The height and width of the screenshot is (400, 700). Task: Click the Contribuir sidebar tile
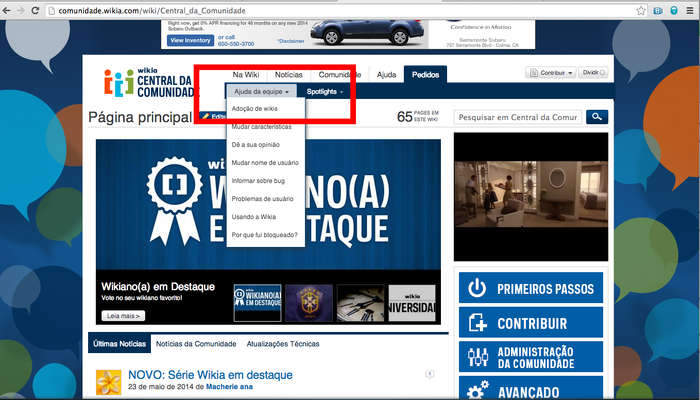point(531,322)
